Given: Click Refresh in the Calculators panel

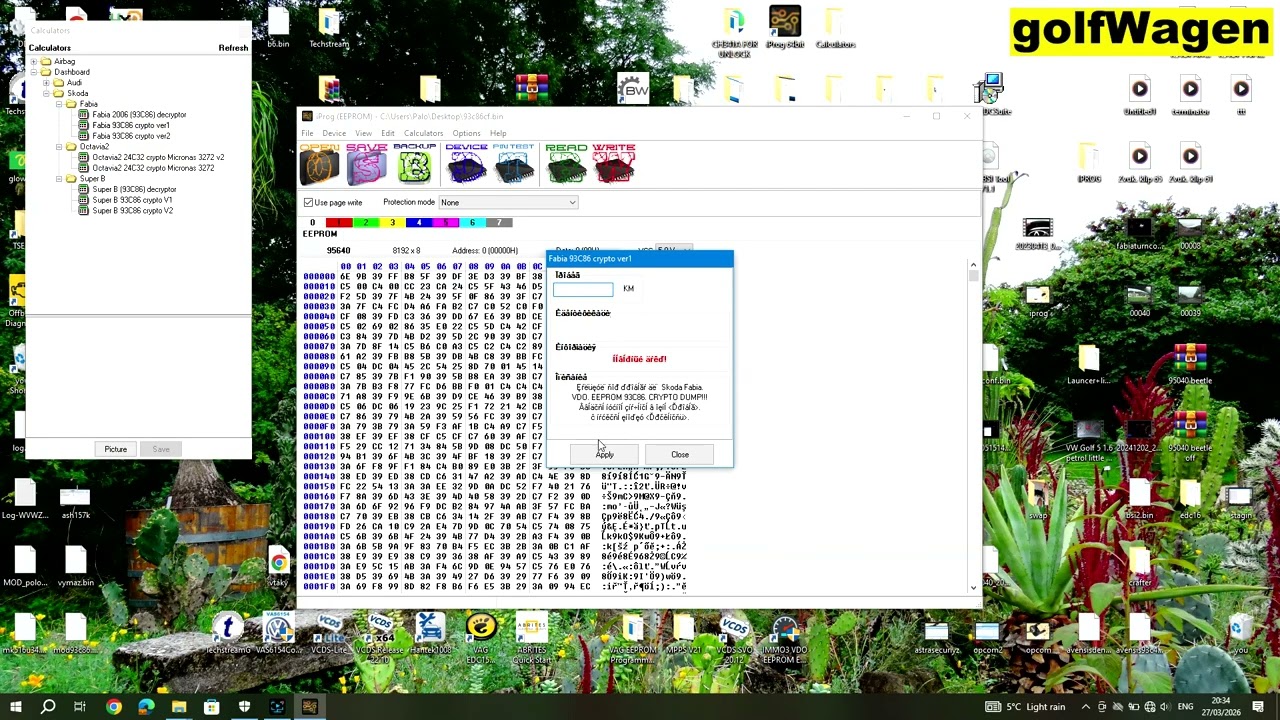Looking at the screenshot, I should pos(233,48).
